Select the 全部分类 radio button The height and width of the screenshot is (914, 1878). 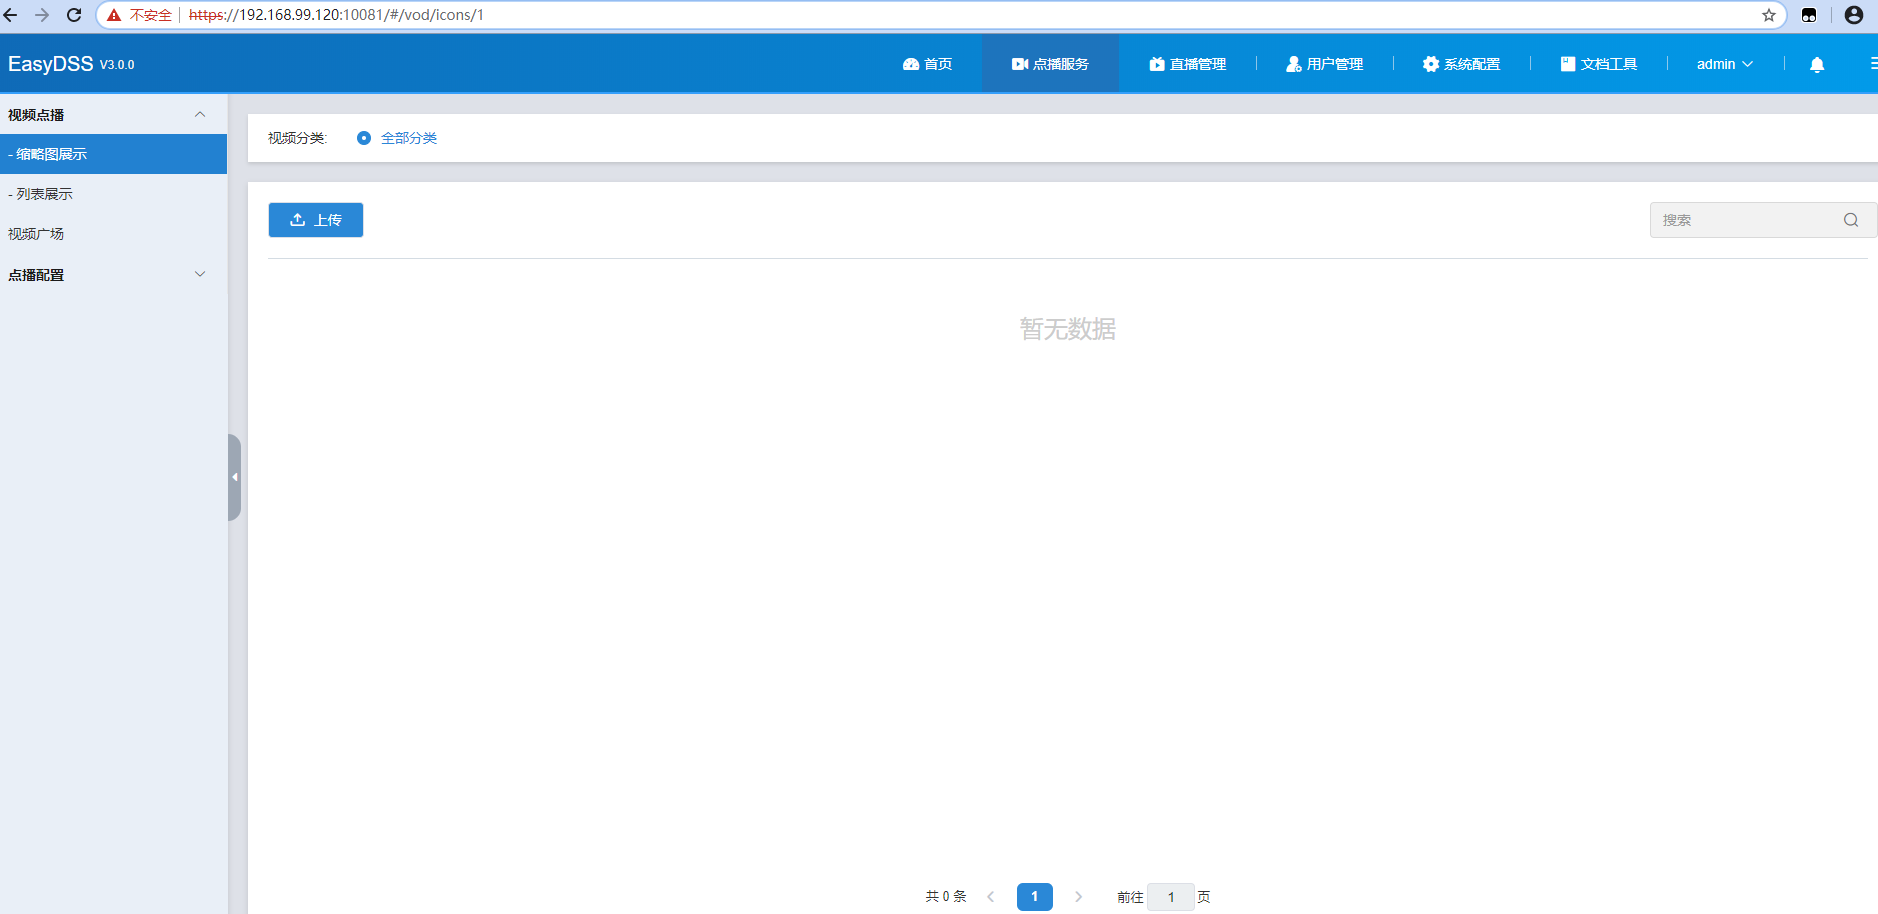click(364, 138)
